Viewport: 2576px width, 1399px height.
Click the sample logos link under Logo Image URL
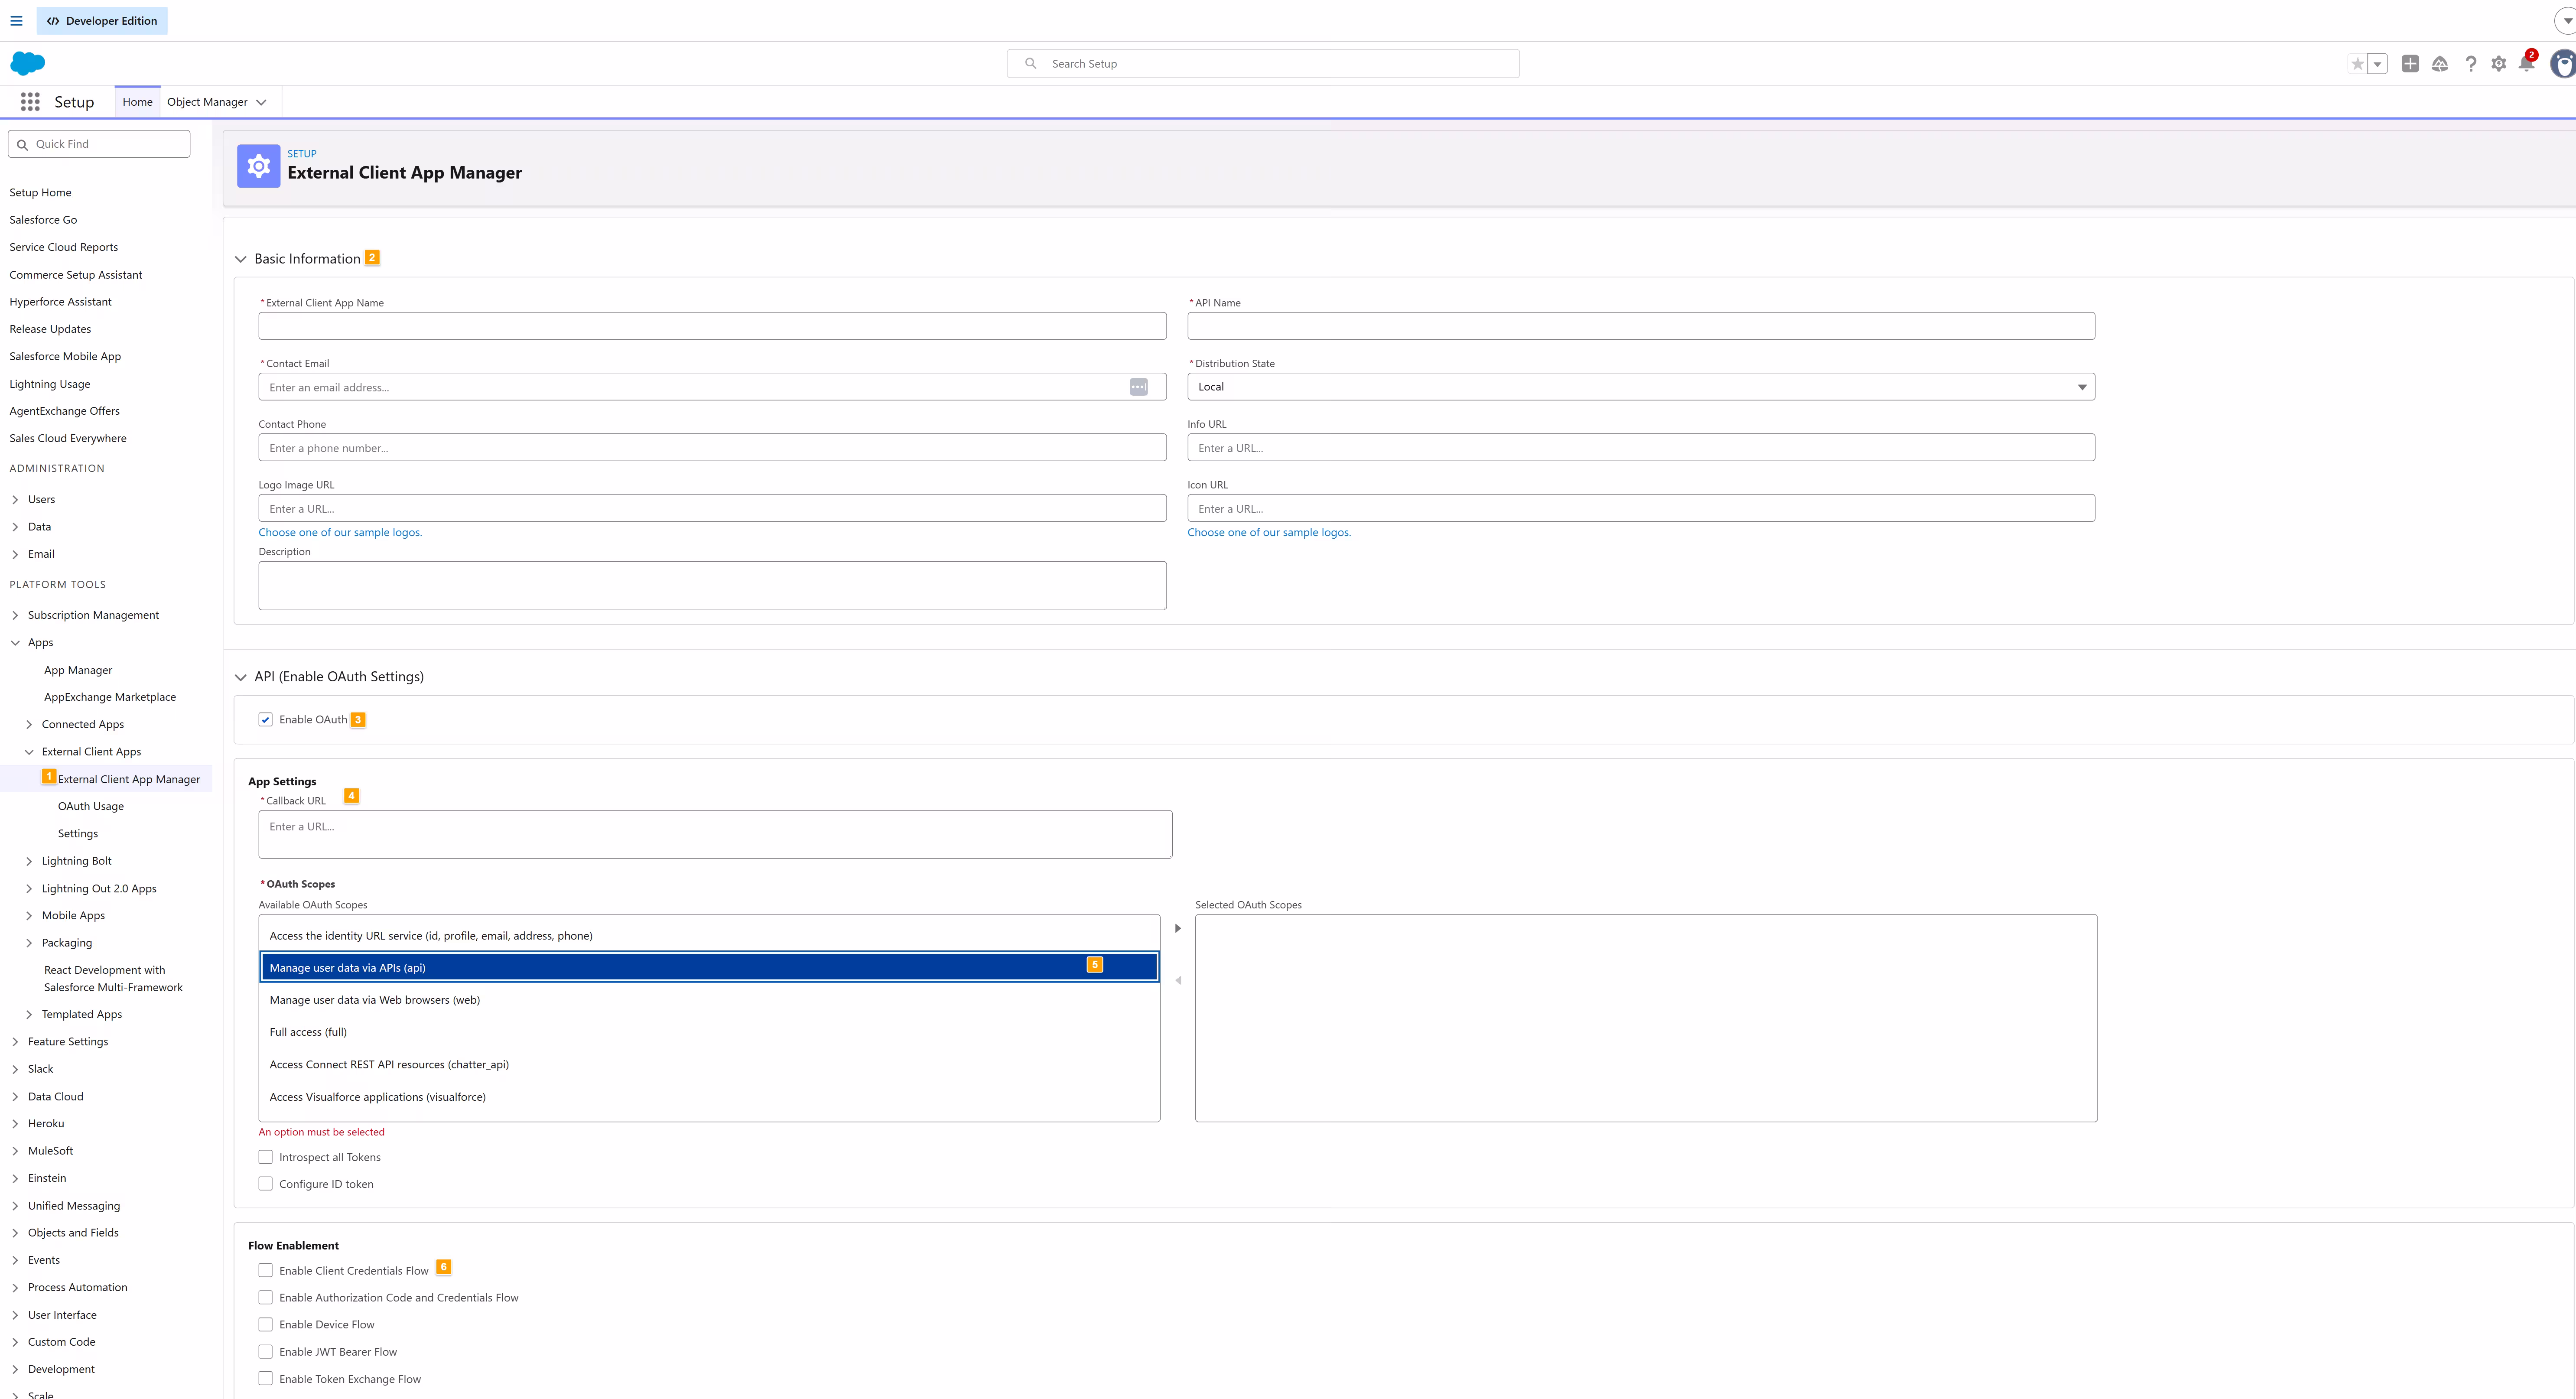[340, 532]
